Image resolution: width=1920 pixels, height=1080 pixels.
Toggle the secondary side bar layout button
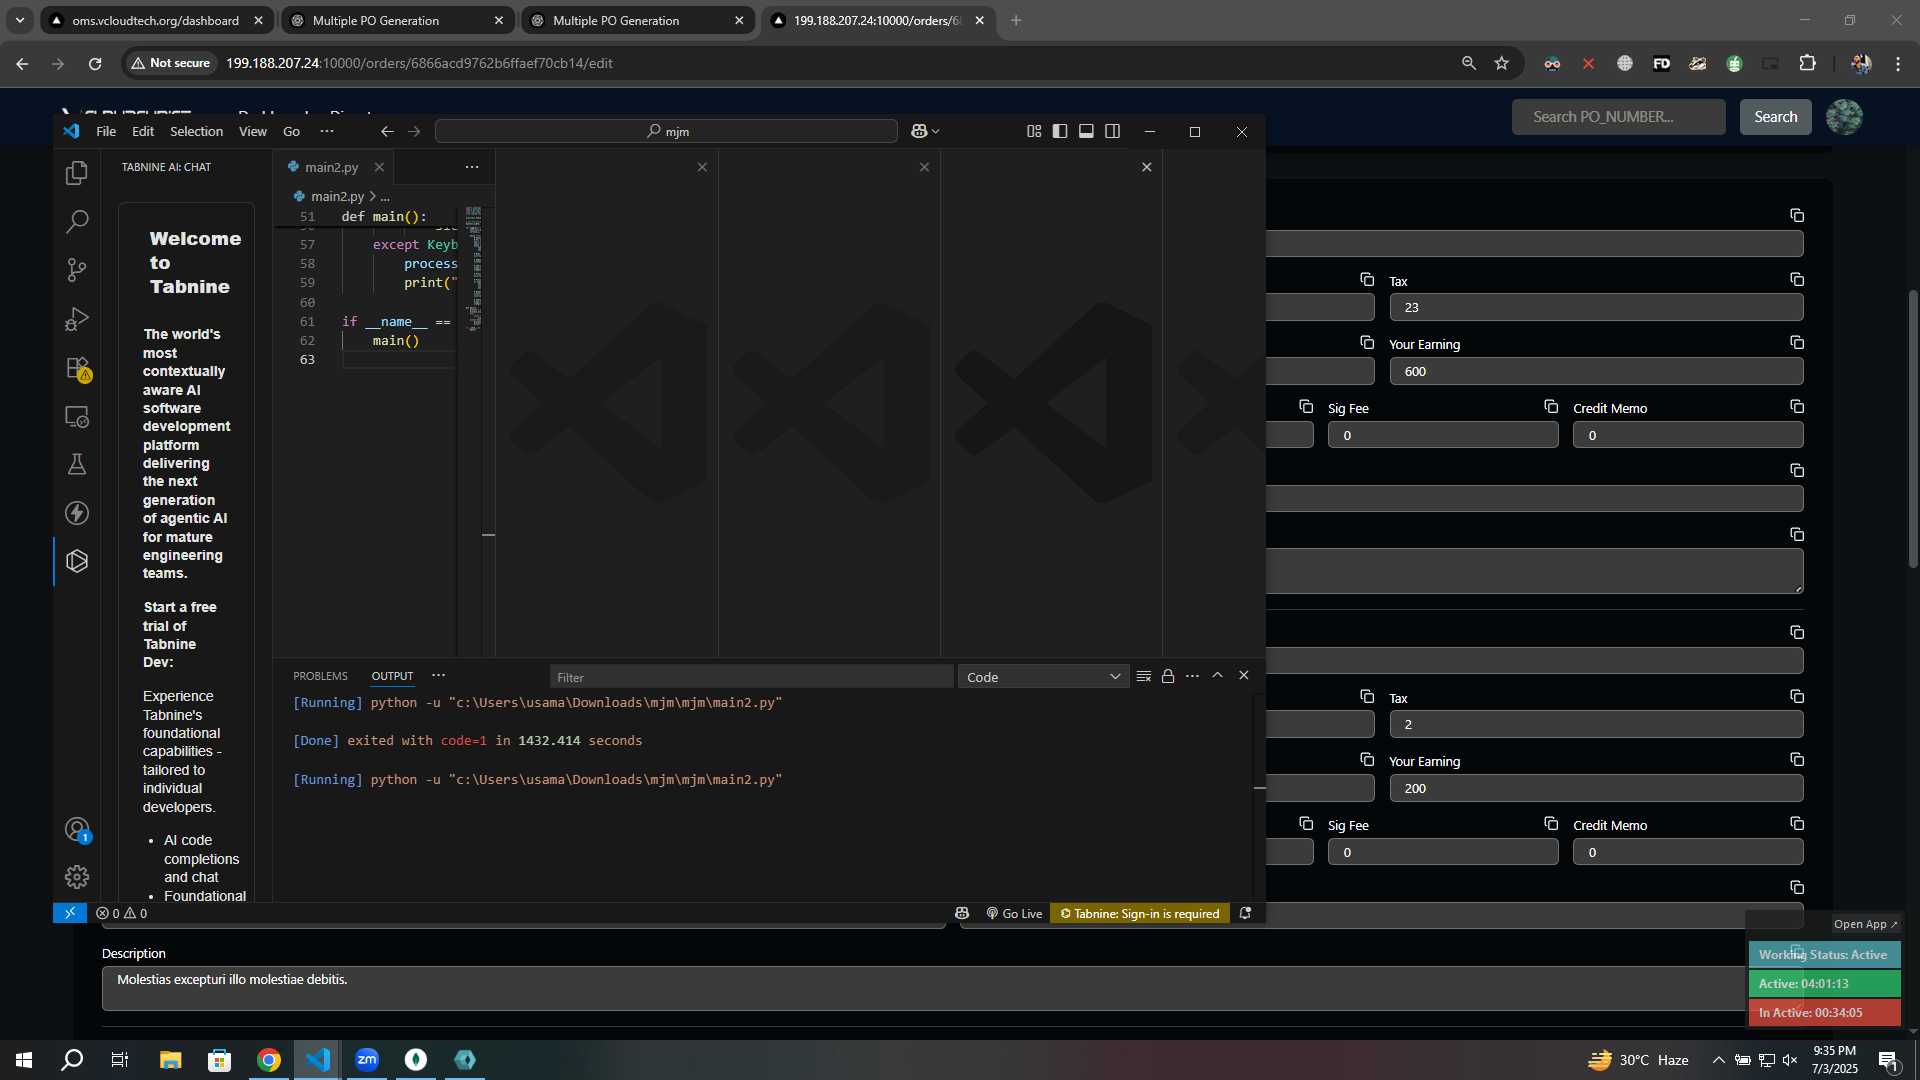1112,131
